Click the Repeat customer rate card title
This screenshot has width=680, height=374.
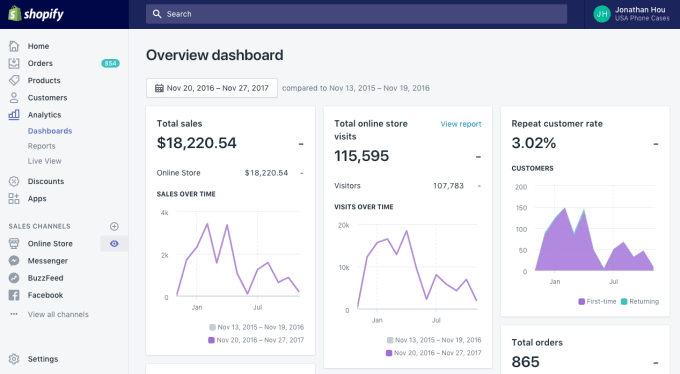(x=557, y=124)
